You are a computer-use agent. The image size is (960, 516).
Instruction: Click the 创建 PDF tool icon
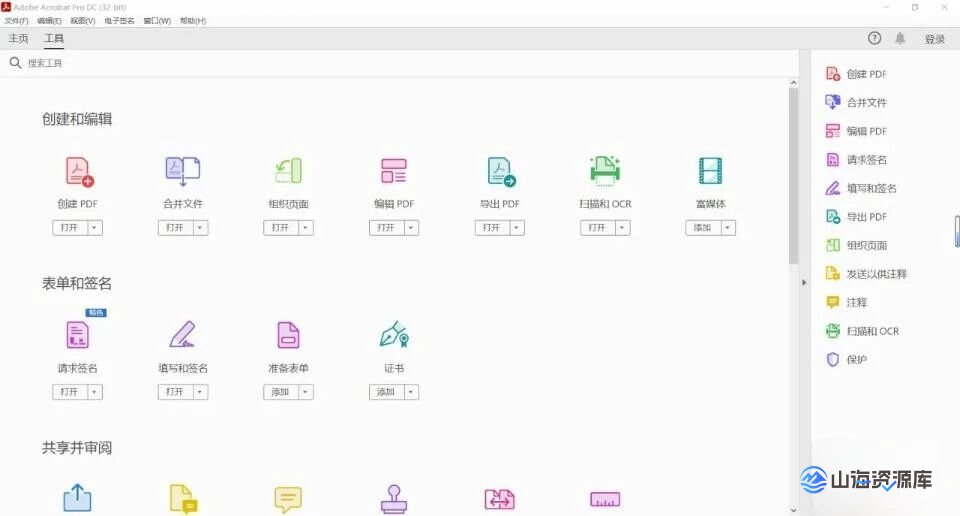(x=78, y=171)
